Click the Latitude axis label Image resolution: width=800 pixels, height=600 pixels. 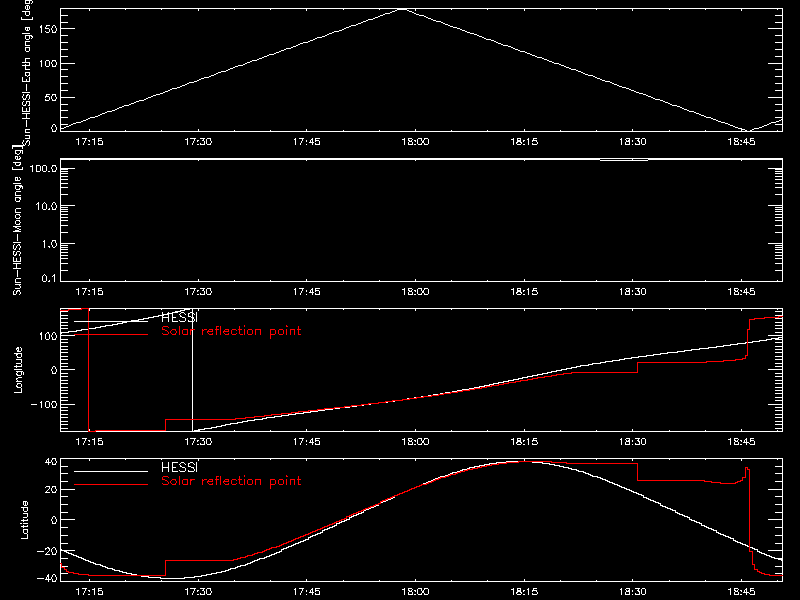24,520
